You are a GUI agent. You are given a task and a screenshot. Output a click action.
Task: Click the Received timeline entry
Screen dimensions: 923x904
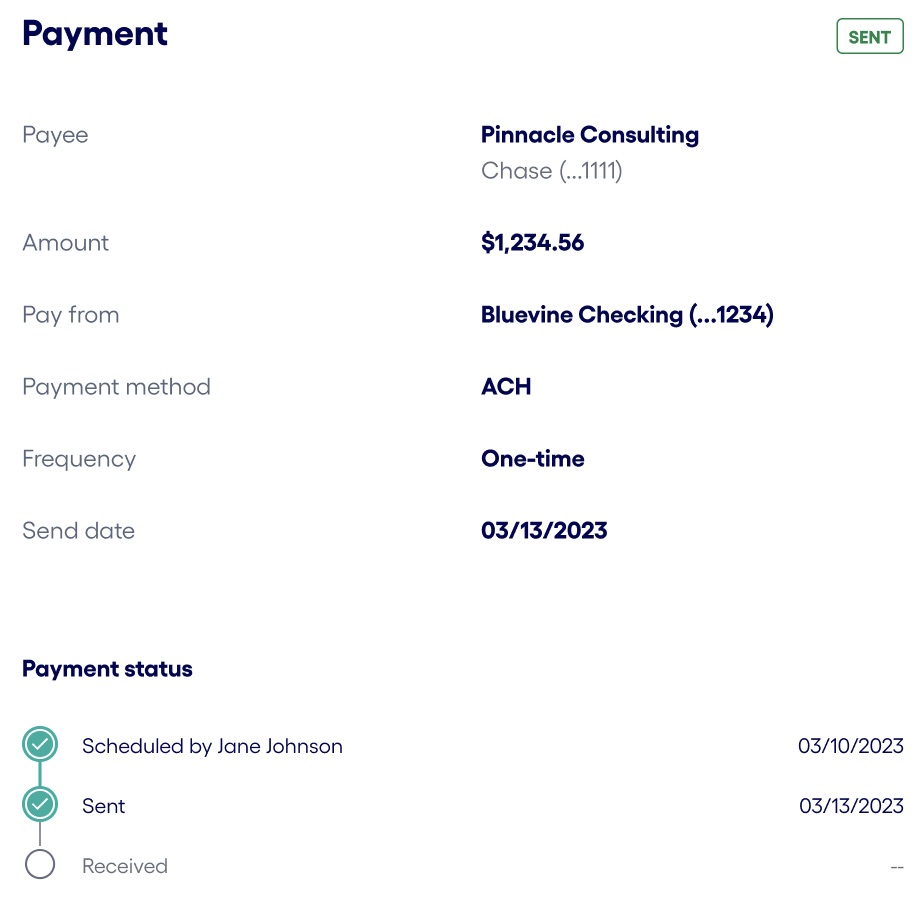(124, 865)
